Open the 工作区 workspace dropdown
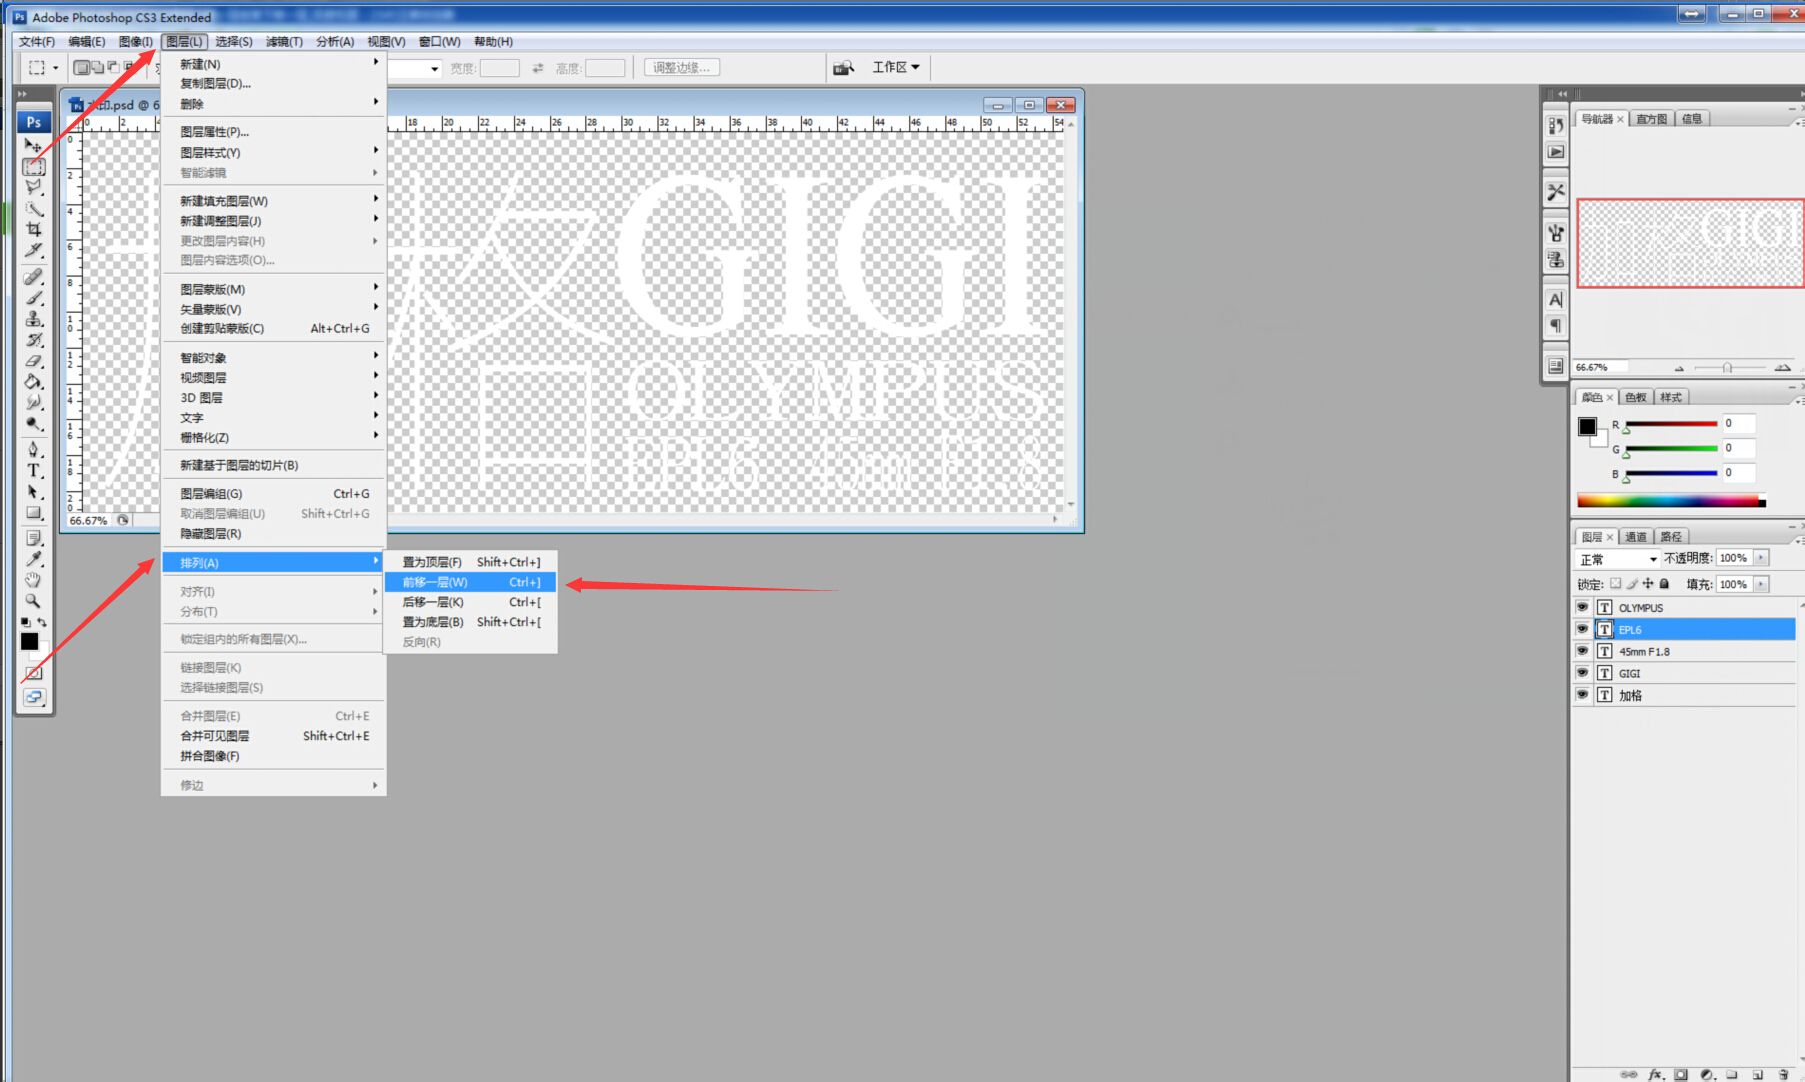This screenshot has width=1805, height=1082. 895,67
